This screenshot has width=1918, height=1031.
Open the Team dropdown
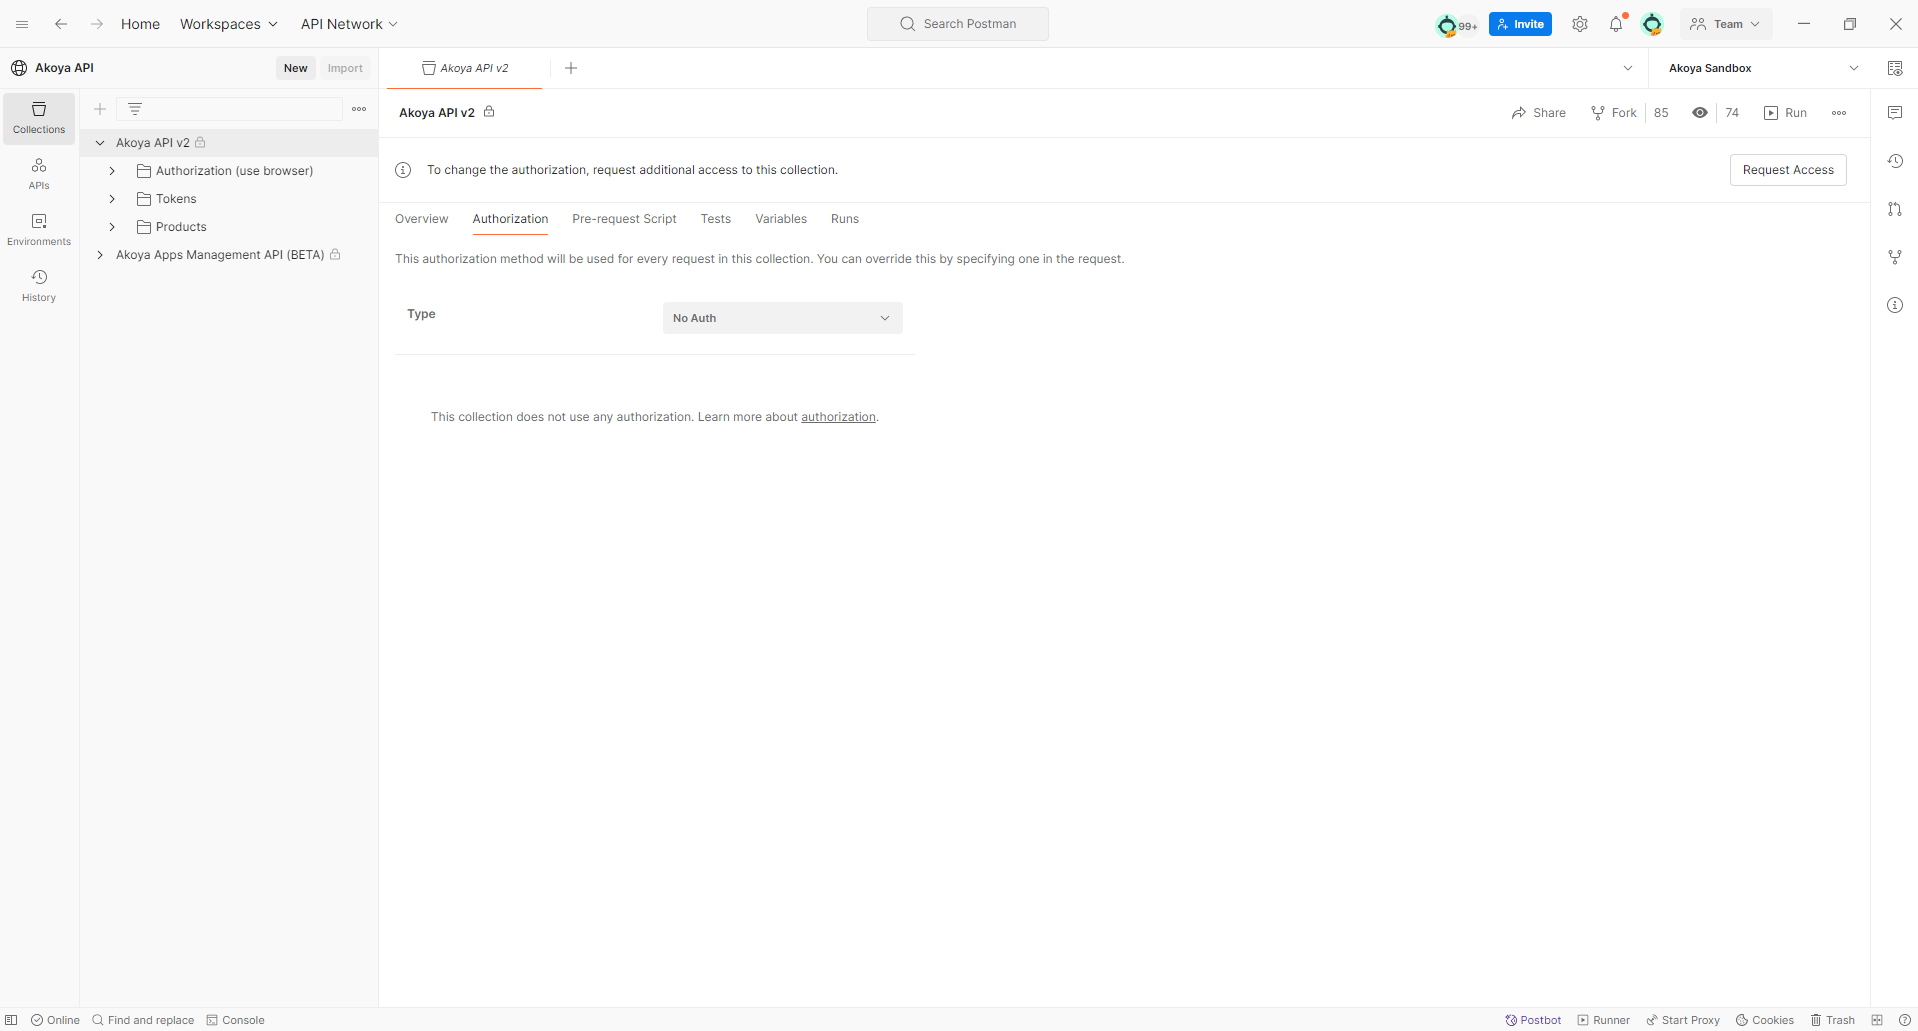point(1726,24)
